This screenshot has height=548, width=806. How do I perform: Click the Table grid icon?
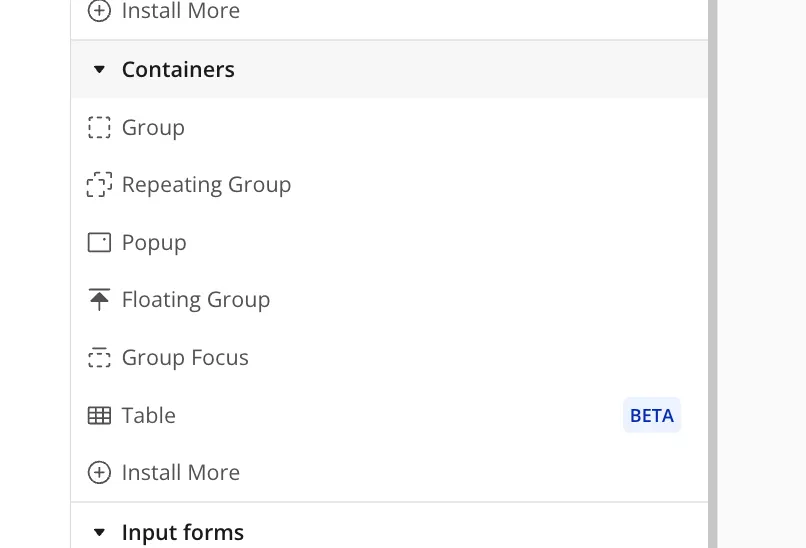(99, 416)
